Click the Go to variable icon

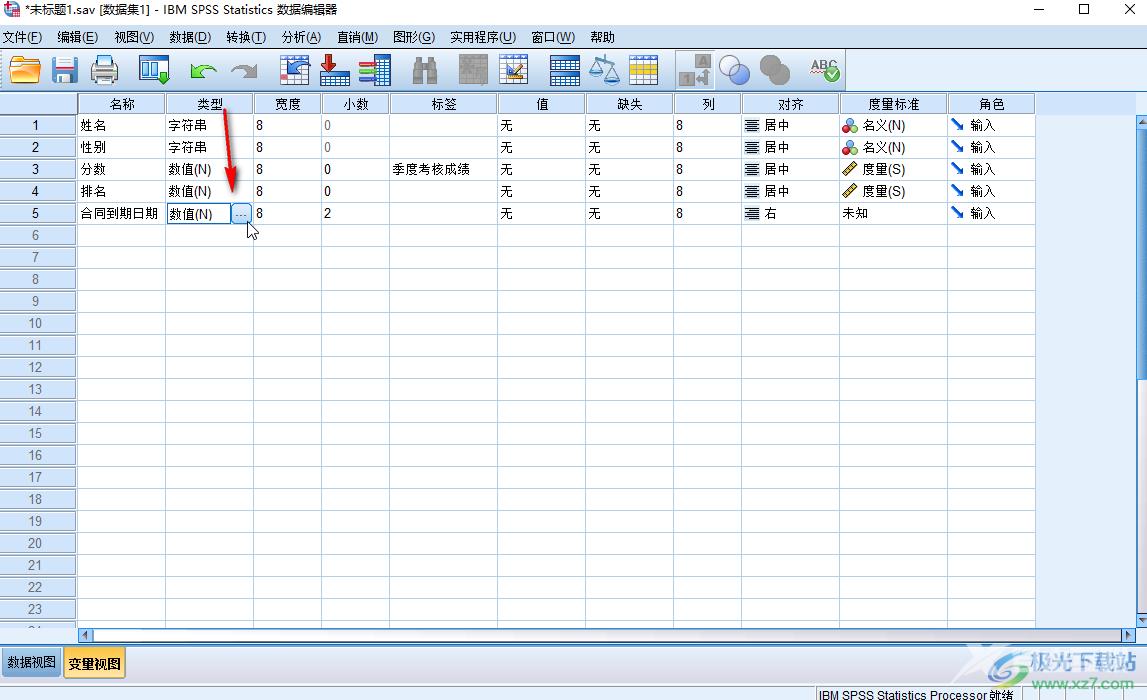point(334,70)
